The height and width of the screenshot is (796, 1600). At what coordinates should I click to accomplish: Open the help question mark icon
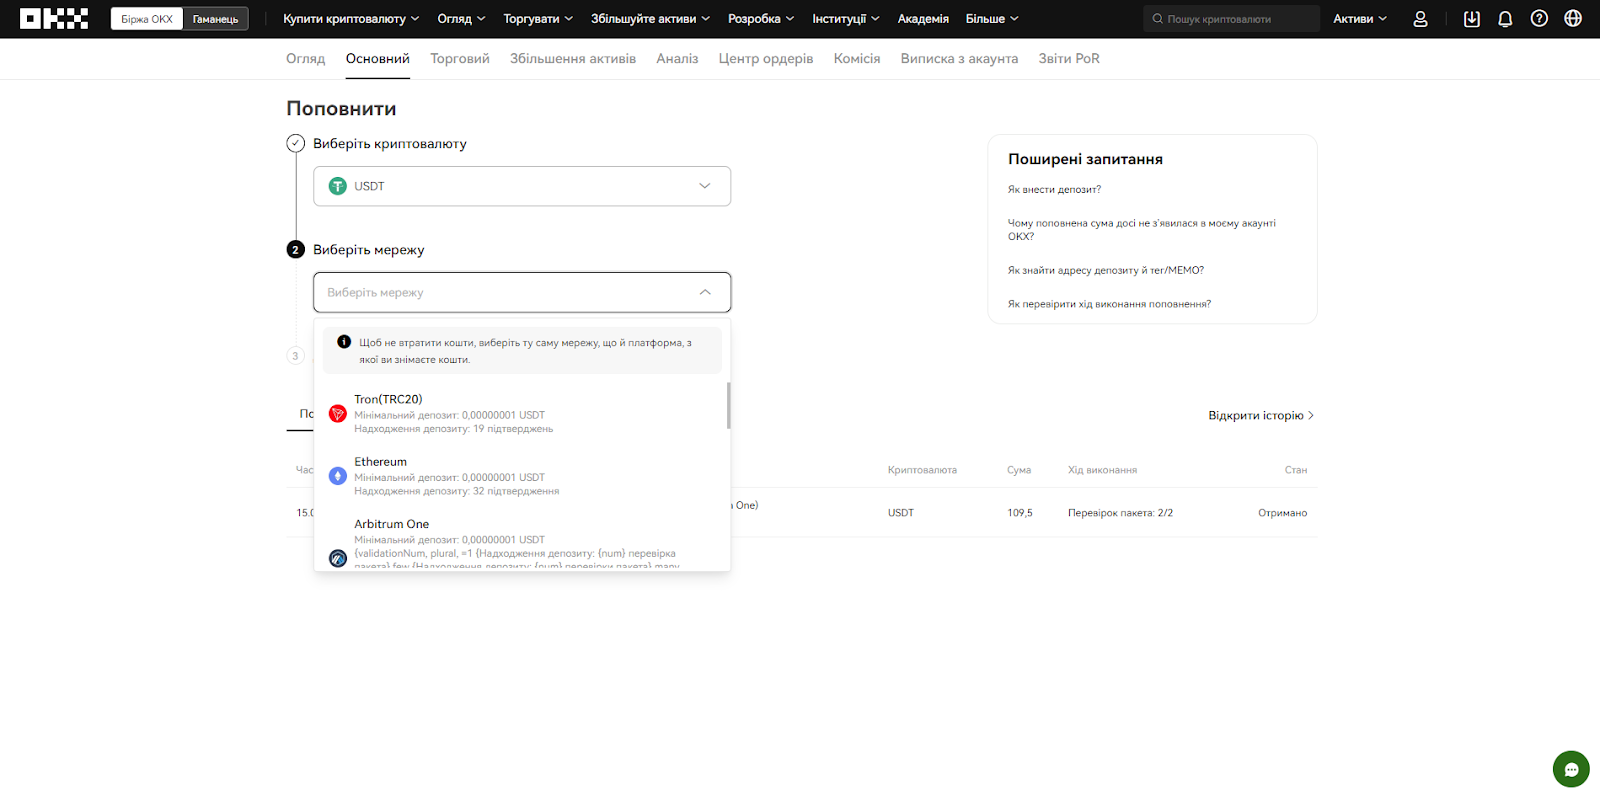coord(1539,19)
